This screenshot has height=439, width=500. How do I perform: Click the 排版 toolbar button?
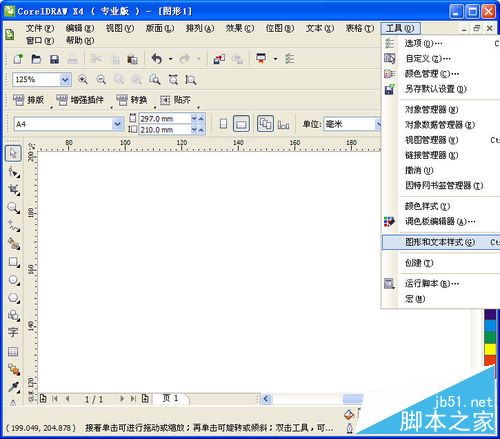(x=29, y=100)
